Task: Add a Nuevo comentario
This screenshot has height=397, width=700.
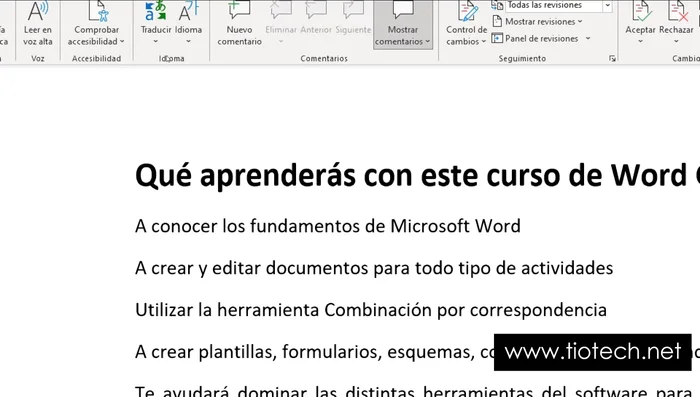Action: tap(239, 24)
